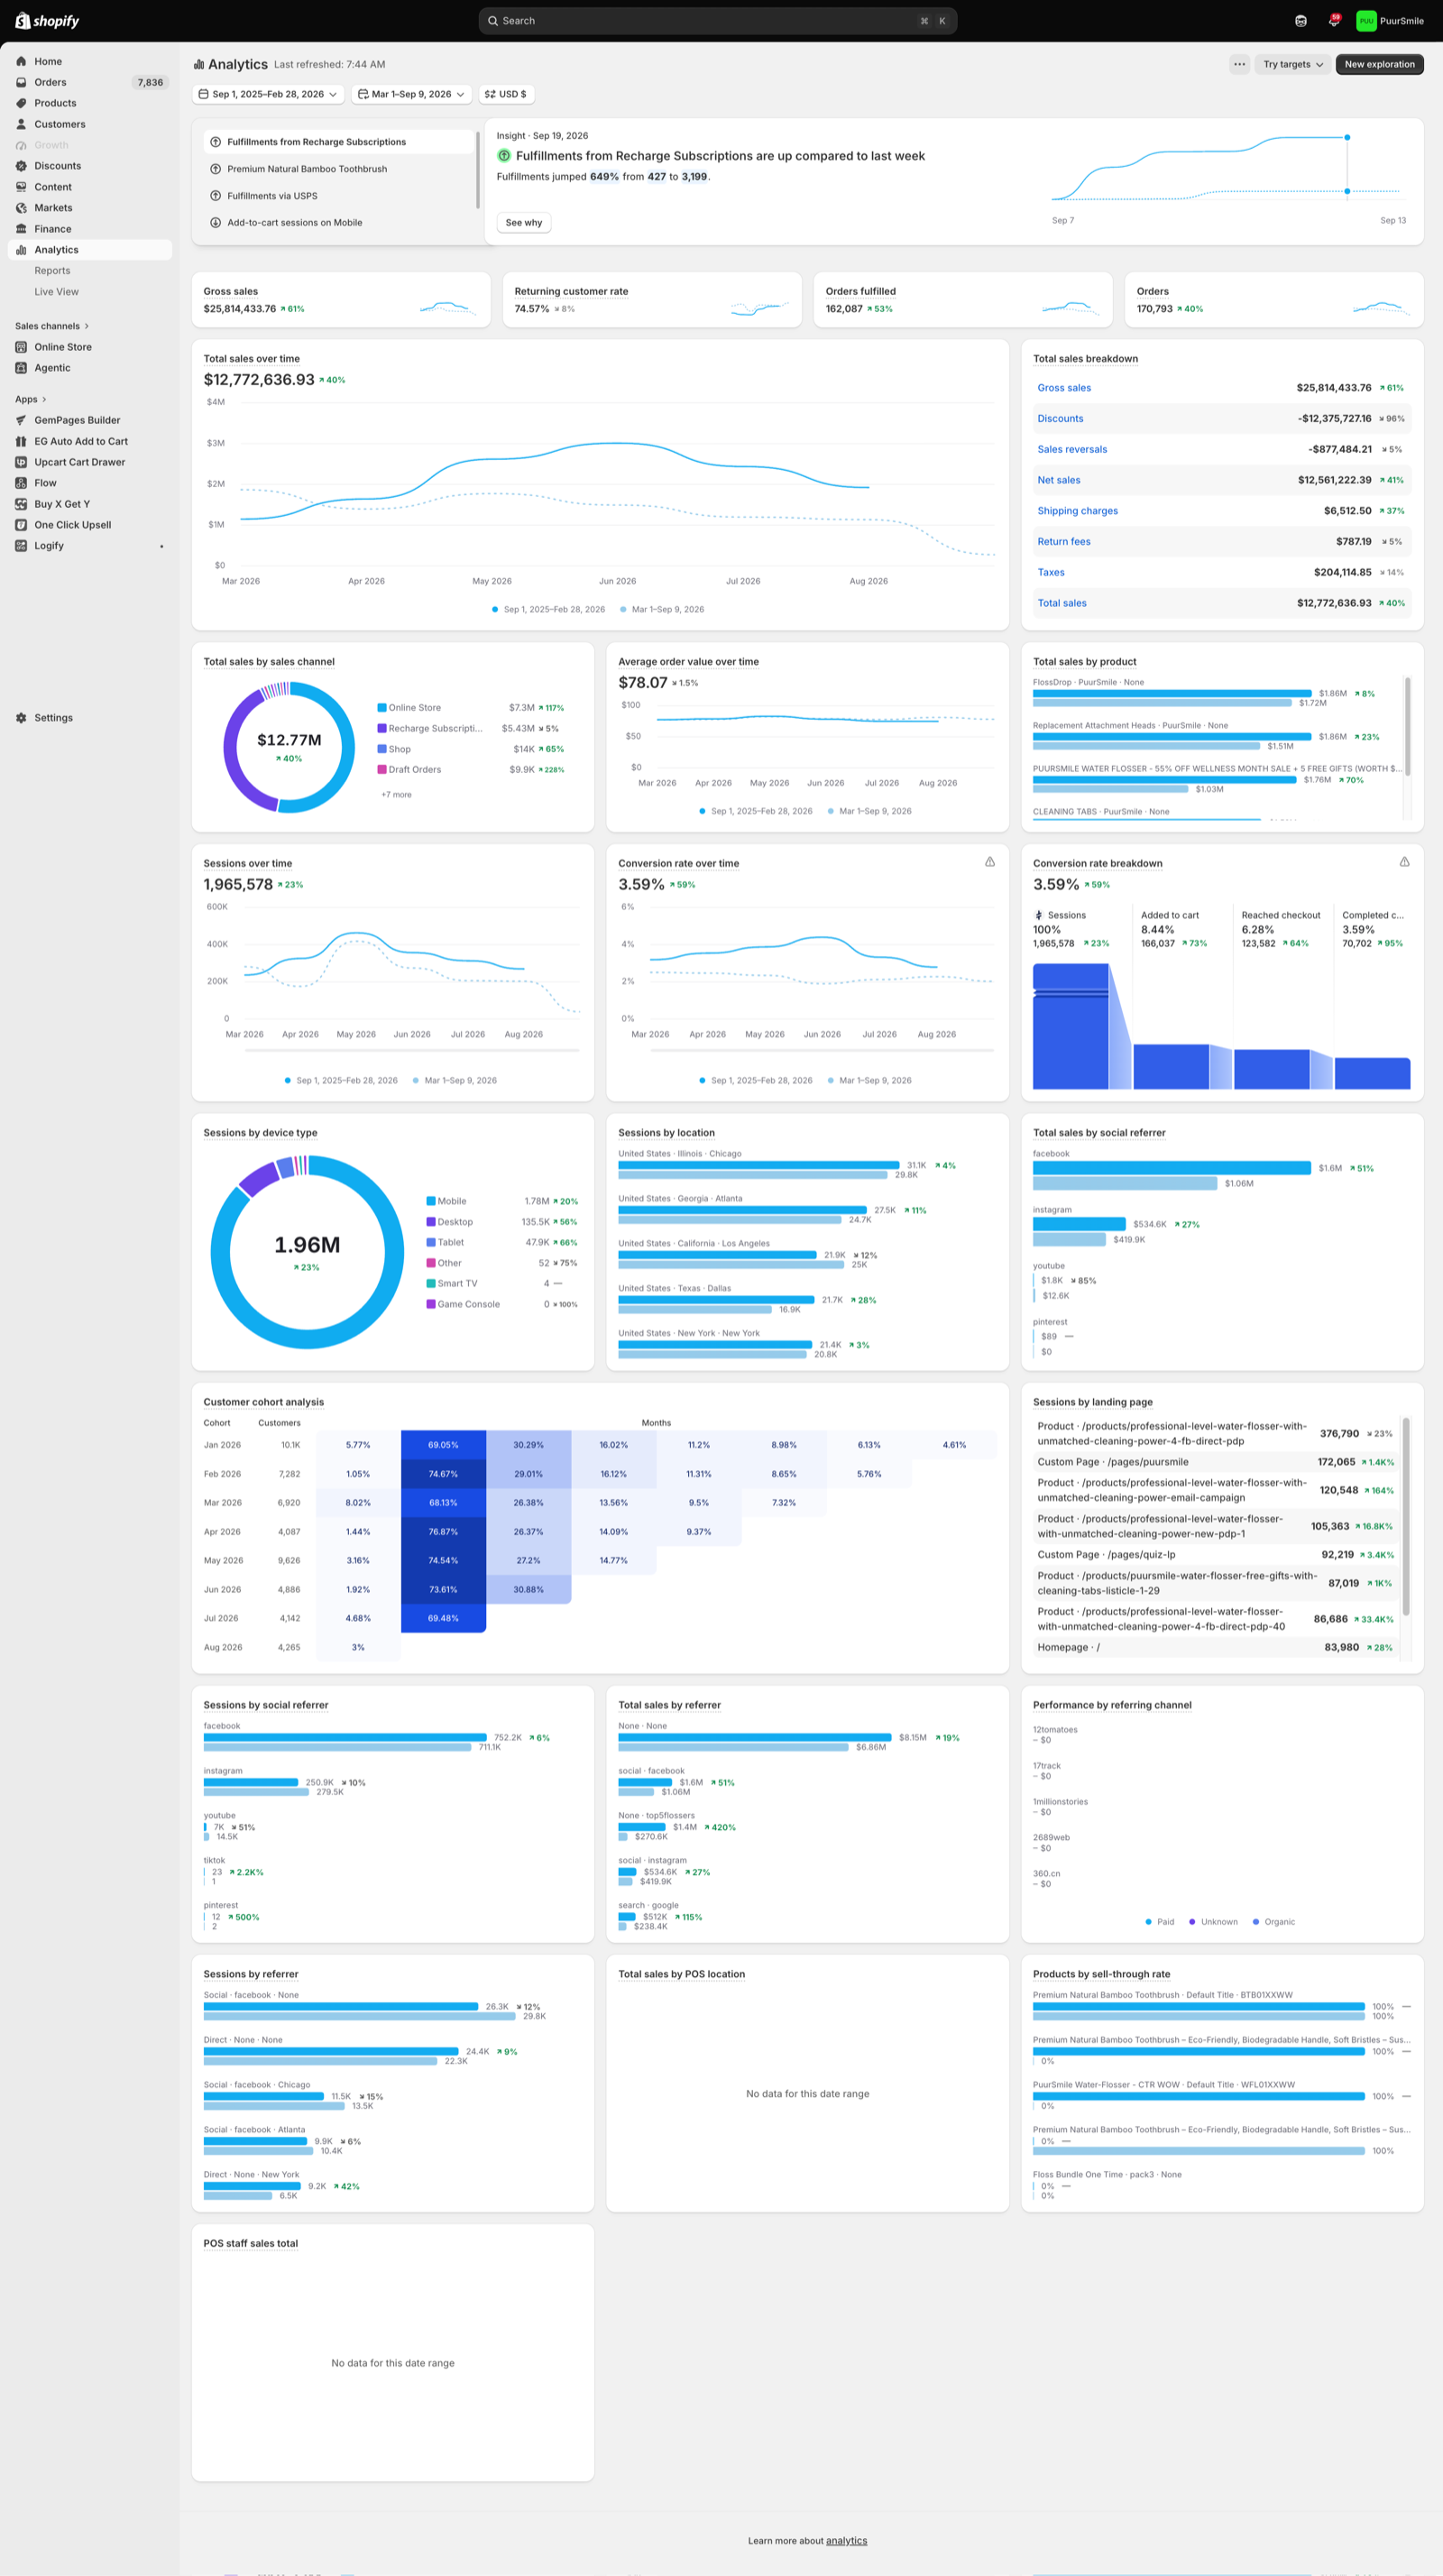Open Net sales link in breakdown
The width and height of the screenshot is (1443, 2576).
coord(1058,480)
